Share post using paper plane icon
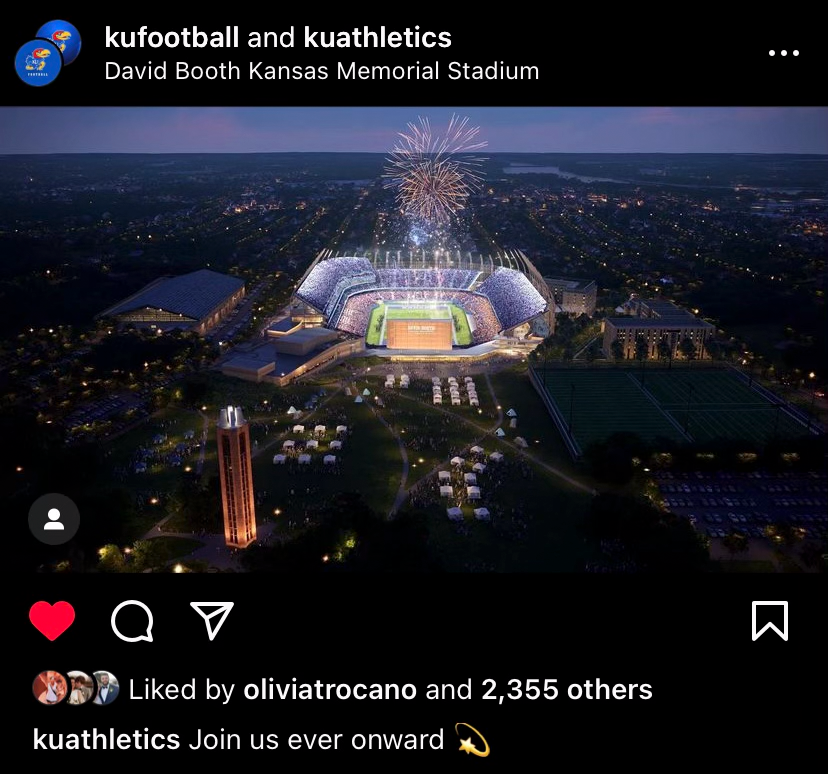This screenshot has height=774, width=828. pos(212,620)
